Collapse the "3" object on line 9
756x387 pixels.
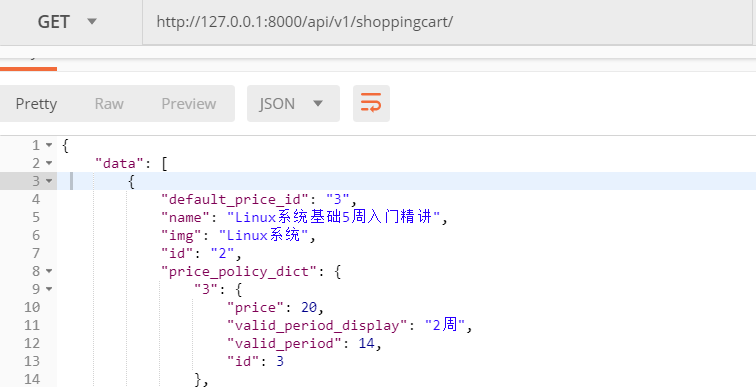click(x=49, y=289)
